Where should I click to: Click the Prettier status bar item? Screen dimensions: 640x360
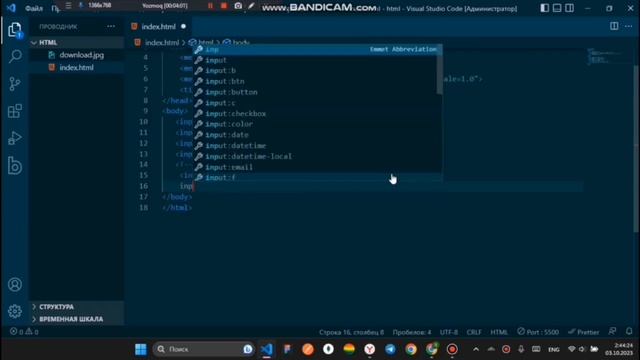584,332
